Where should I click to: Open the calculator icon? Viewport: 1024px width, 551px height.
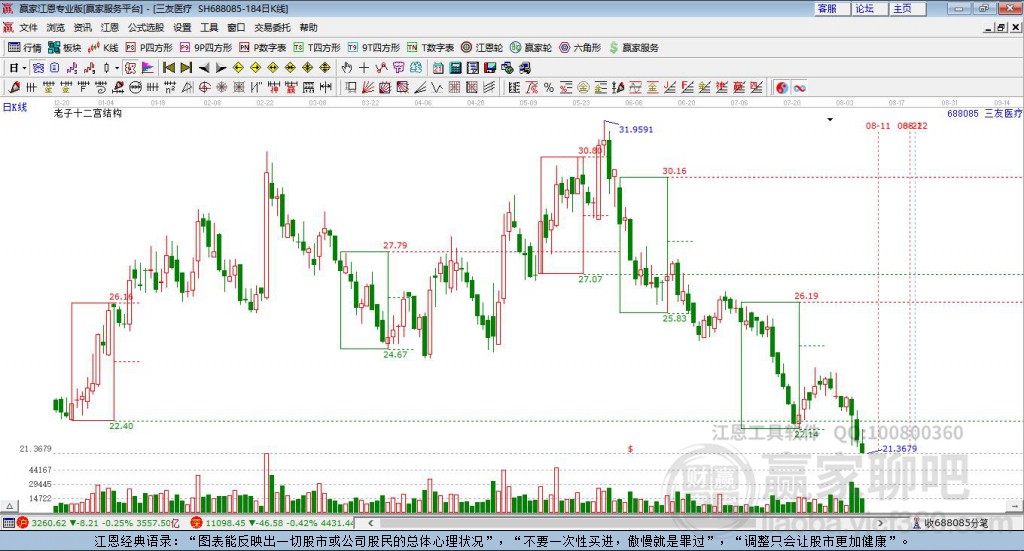coord(455,68)
